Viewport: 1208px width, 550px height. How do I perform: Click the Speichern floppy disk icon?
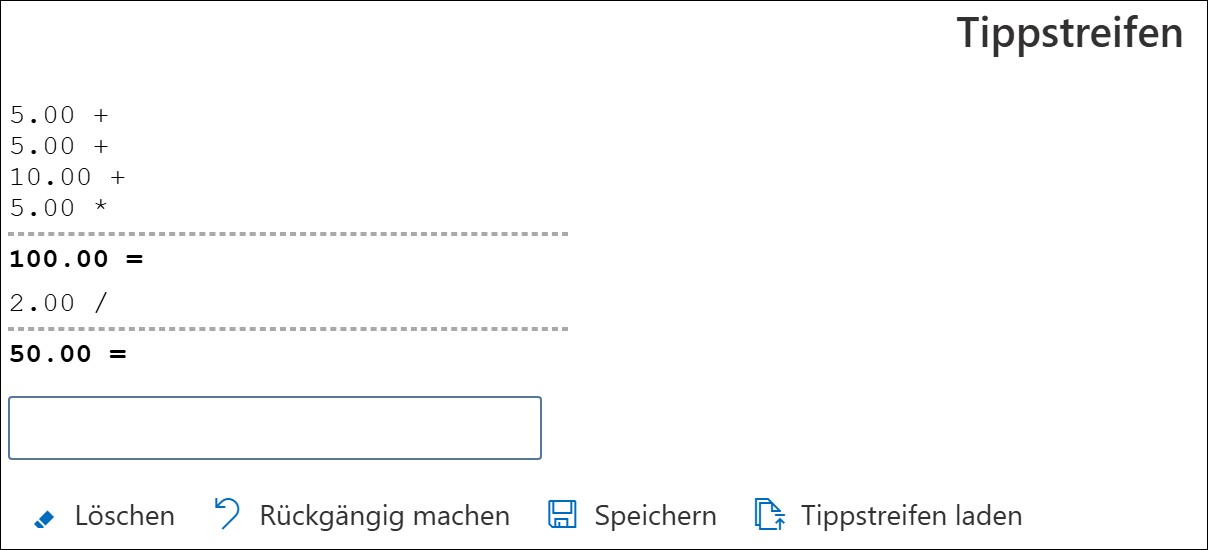coord(563,515)
